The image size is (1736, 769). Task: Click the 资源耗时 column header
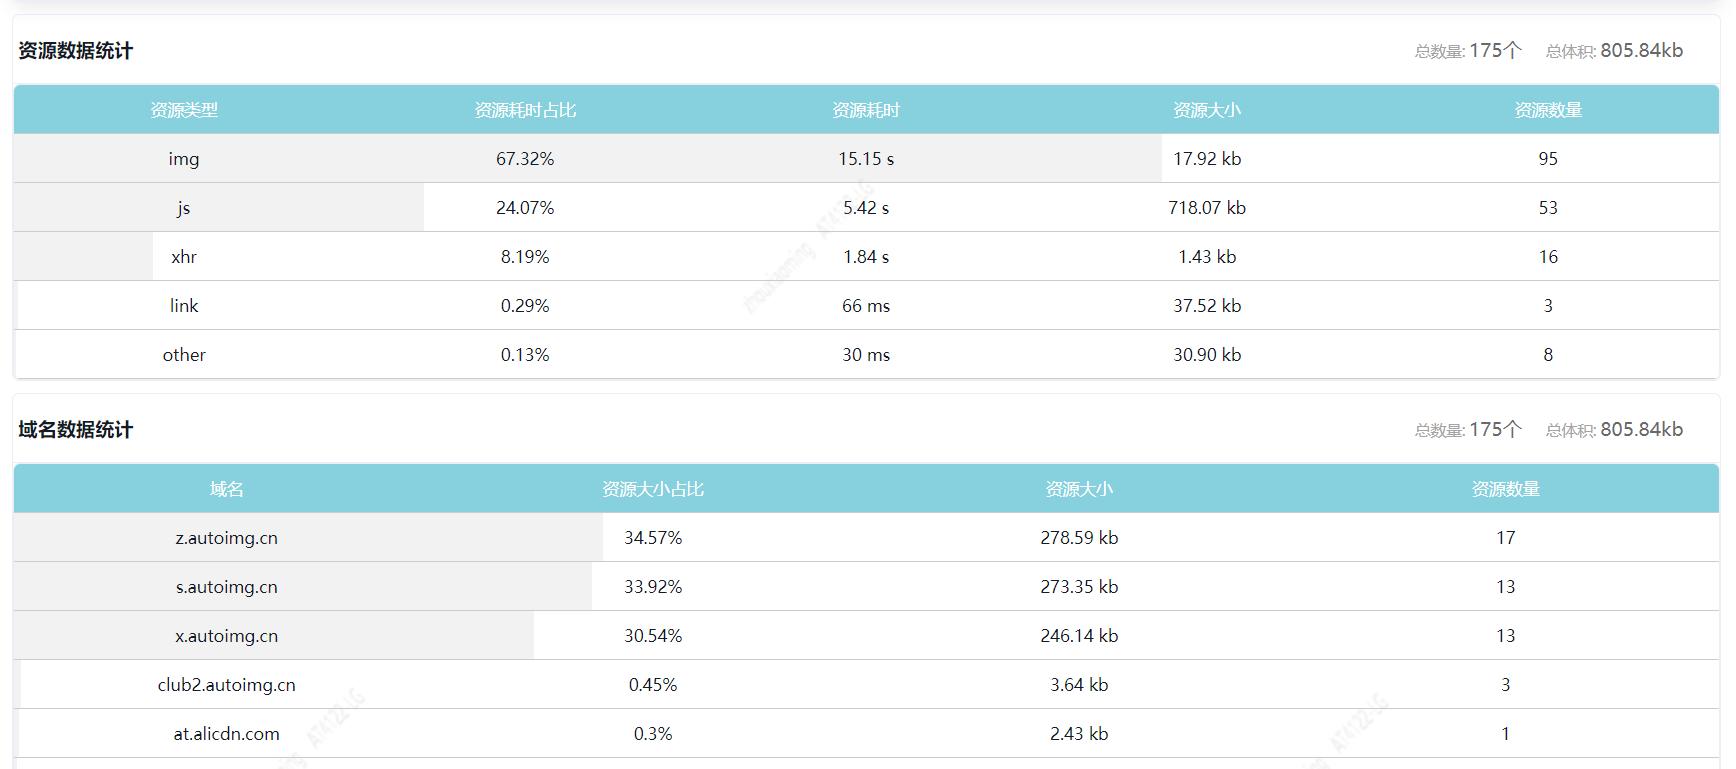[x=866, y=110]
